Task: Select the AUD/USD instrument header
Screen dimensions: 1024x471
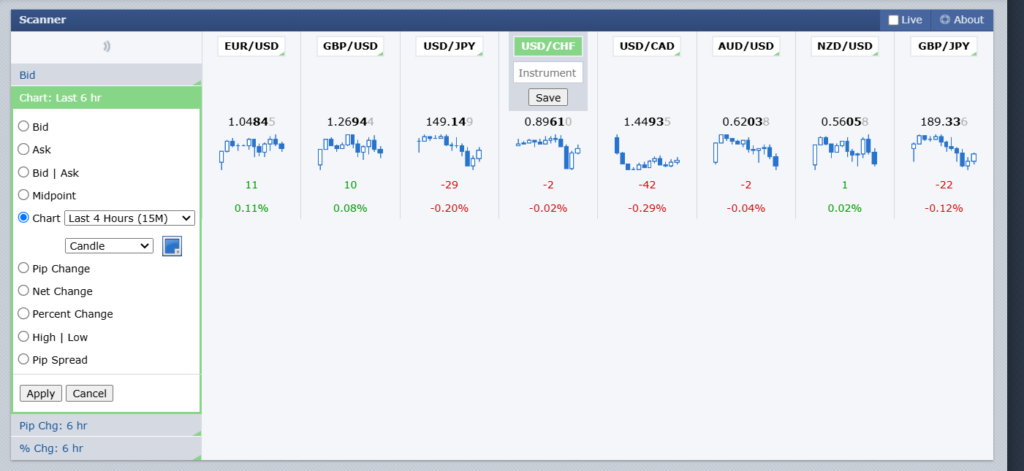Action: click(x=746, y=46)
